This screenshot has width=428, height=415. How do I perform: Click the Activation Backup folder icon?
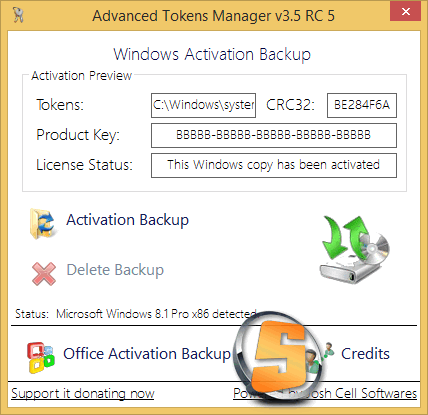pos(42,224)
